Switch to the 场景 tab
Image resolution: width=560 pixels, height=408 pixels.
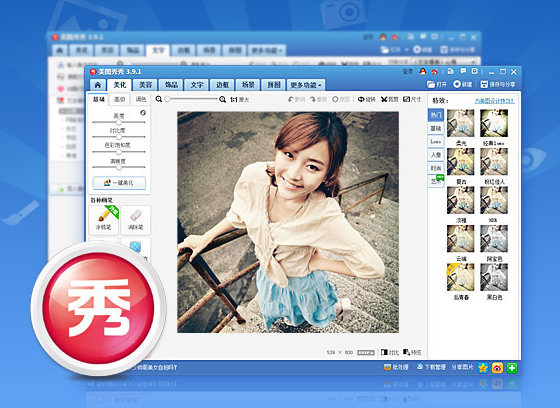[x=248, y=85]
